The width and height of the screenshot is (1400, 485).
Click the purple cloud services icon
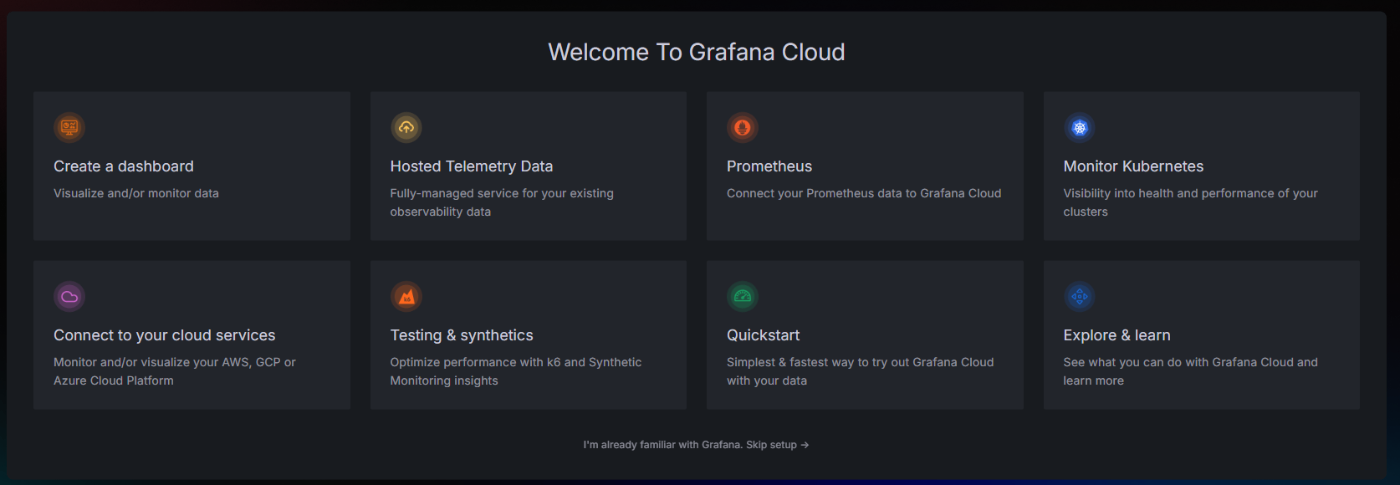pos(69,296)
